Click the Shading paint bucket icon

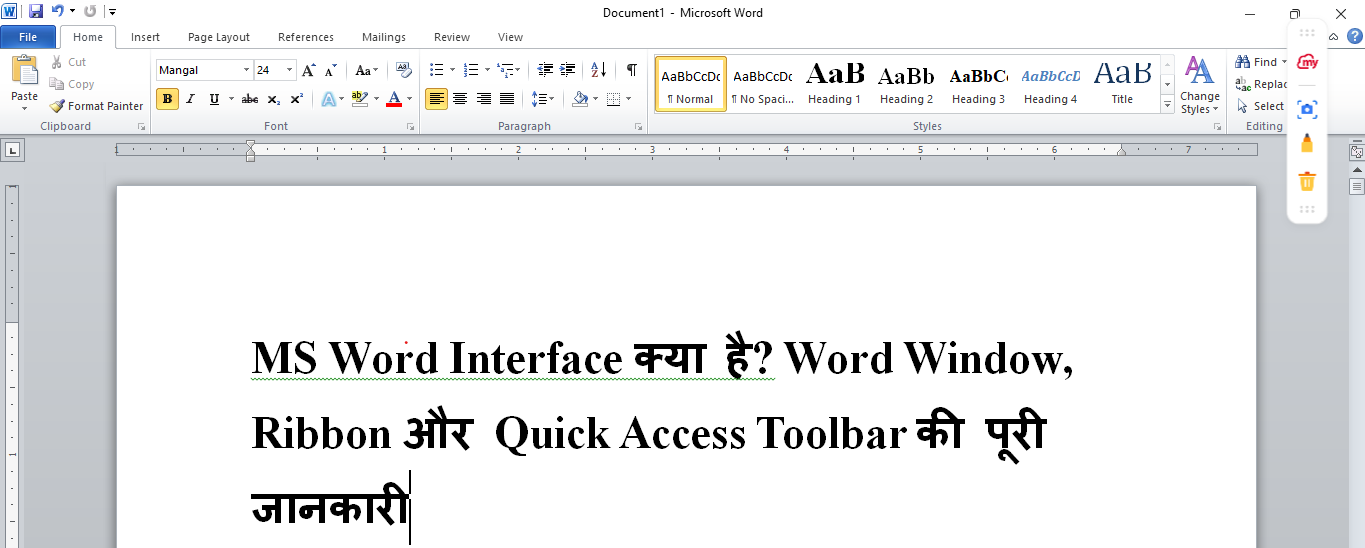580,99
